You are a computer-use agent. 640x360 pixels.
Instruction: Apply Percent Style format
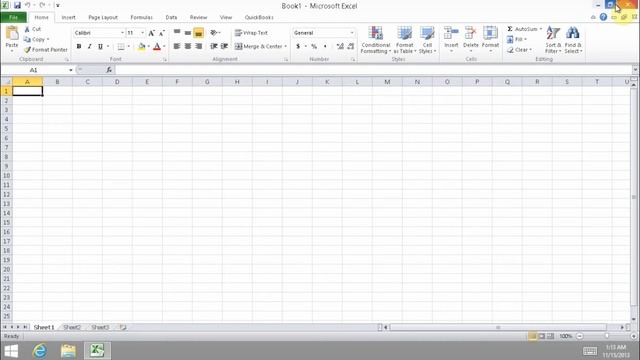(314, 47)
